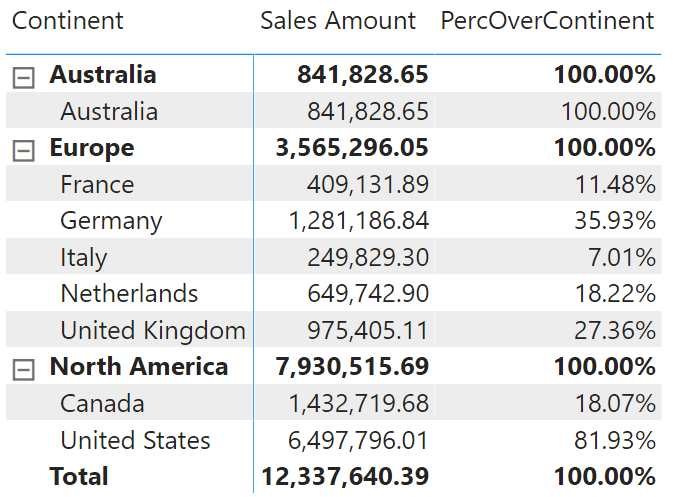Select the Netherlands row
This screenshot has width=673, height=497.
[x=333, y=293]
